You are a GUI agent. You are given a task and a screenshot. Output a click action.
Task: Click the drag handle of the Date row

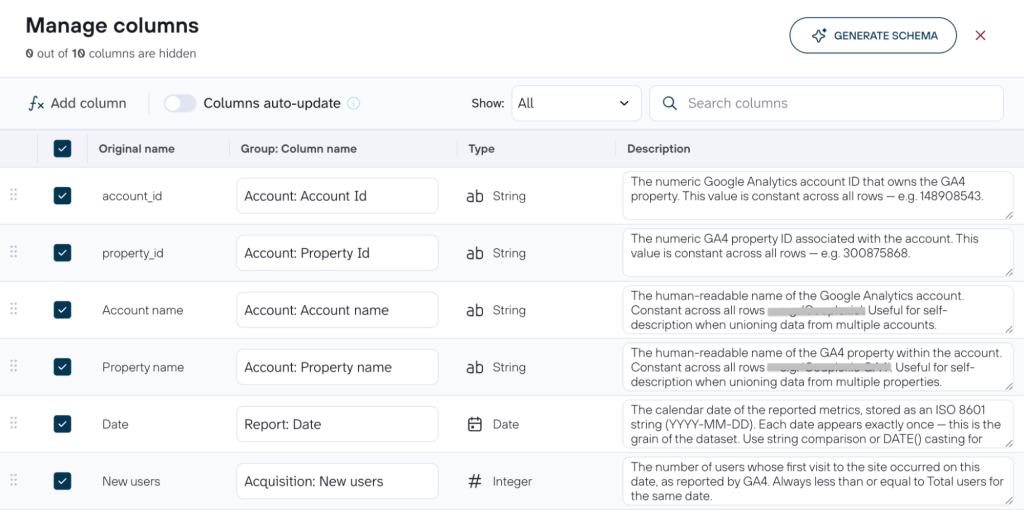point(14,422)
